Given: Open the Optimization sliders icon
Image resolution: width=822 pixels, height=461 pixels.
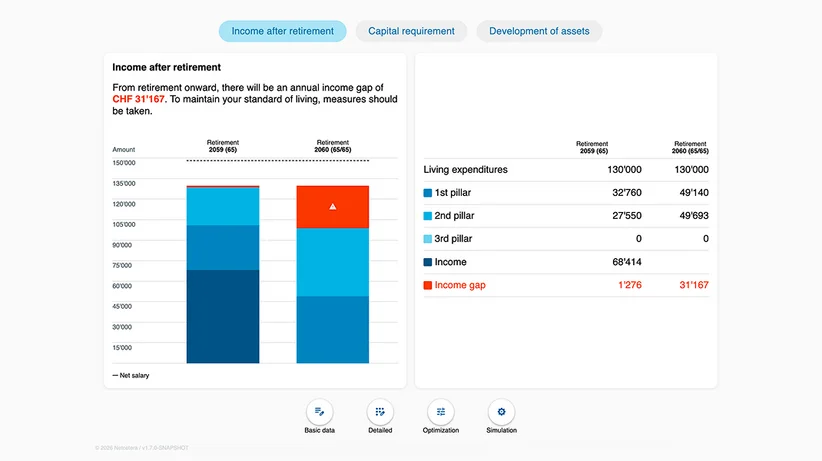Looking at the screenshot, I should coord(441,412).
